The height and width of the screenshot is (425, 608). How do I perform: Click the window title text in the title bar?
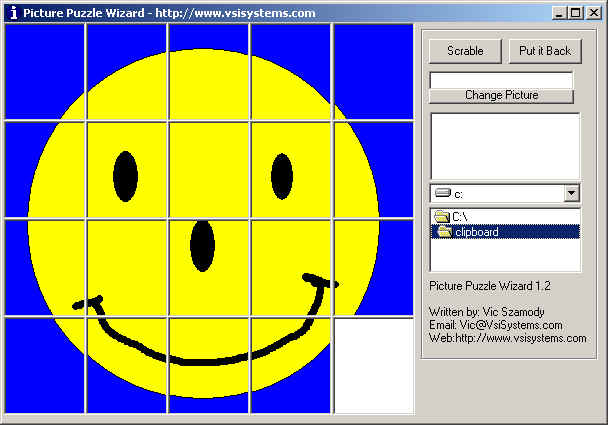point(169,13)
